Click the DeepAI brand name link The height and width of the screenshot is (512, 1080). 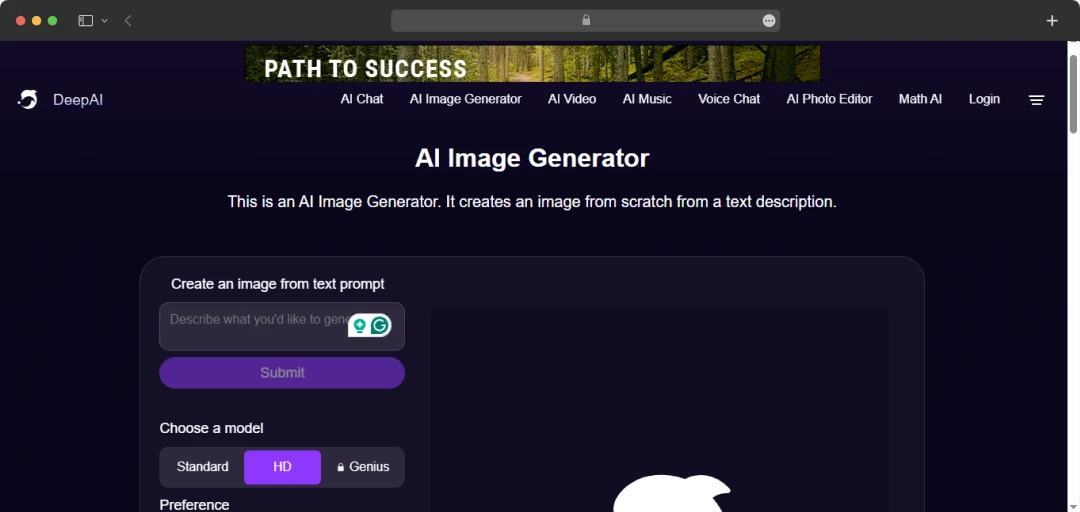pos(78,100)
